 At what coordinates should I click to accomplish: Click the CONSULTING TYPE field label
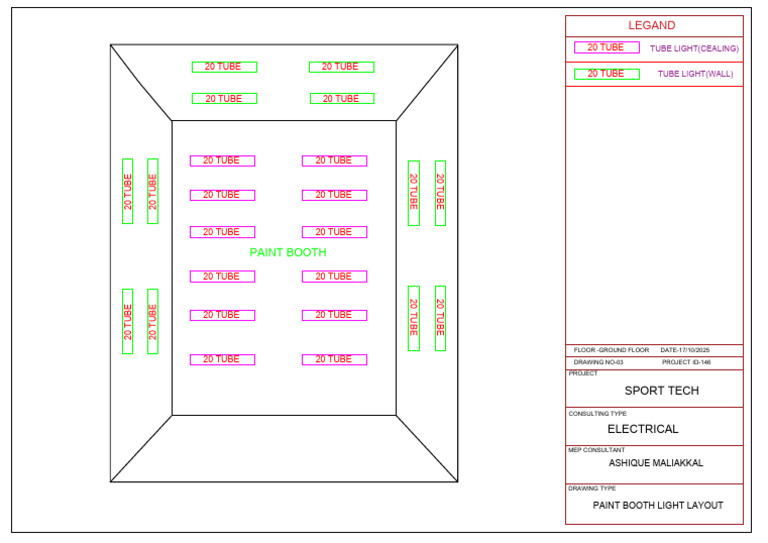[597, 414]
